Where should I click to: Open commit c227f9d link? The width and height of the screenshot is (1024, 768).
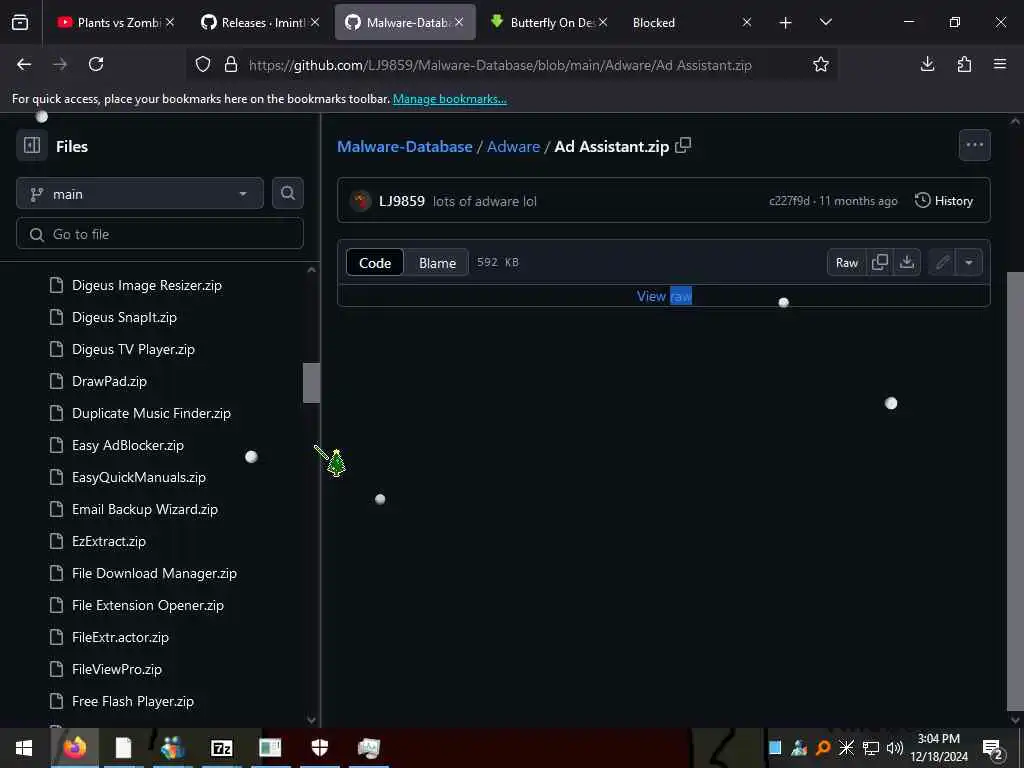coord(789,201)
